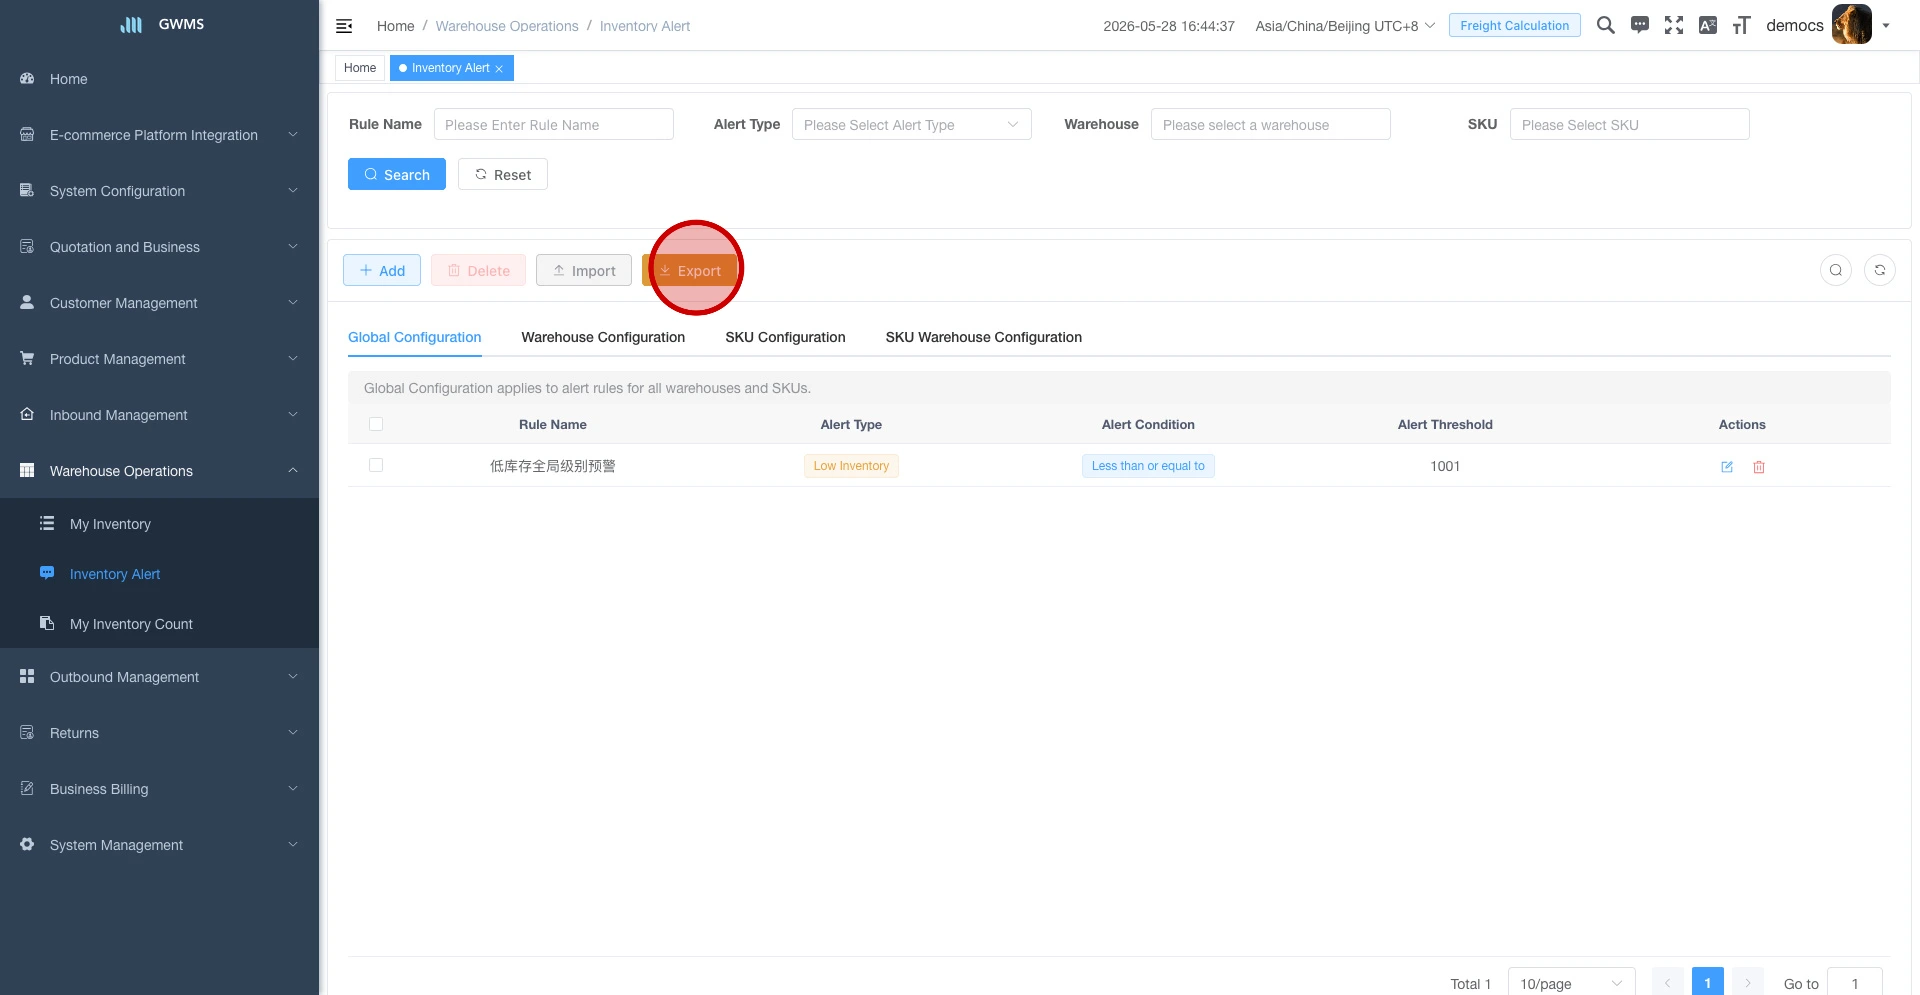Click Inbound Management sidebar icon
Screen dimensions: 1920x995
pos(27,414)
